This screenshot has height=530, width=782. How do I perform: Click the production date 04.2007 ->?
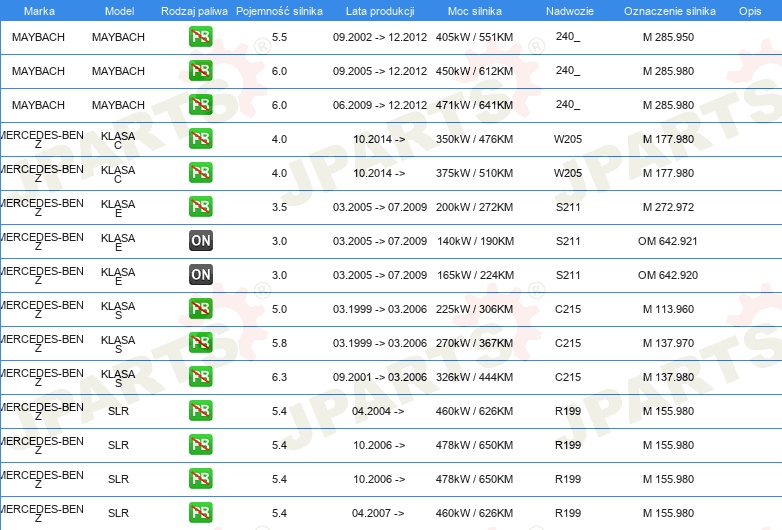tap(378, 513)
